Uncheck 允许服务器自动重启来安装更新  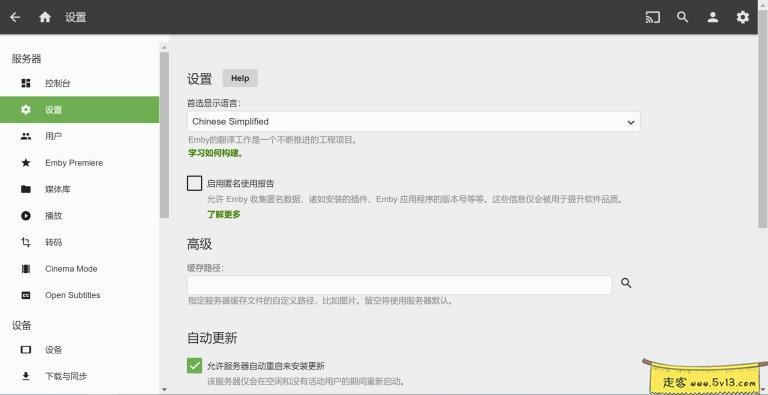click(194, 366)
